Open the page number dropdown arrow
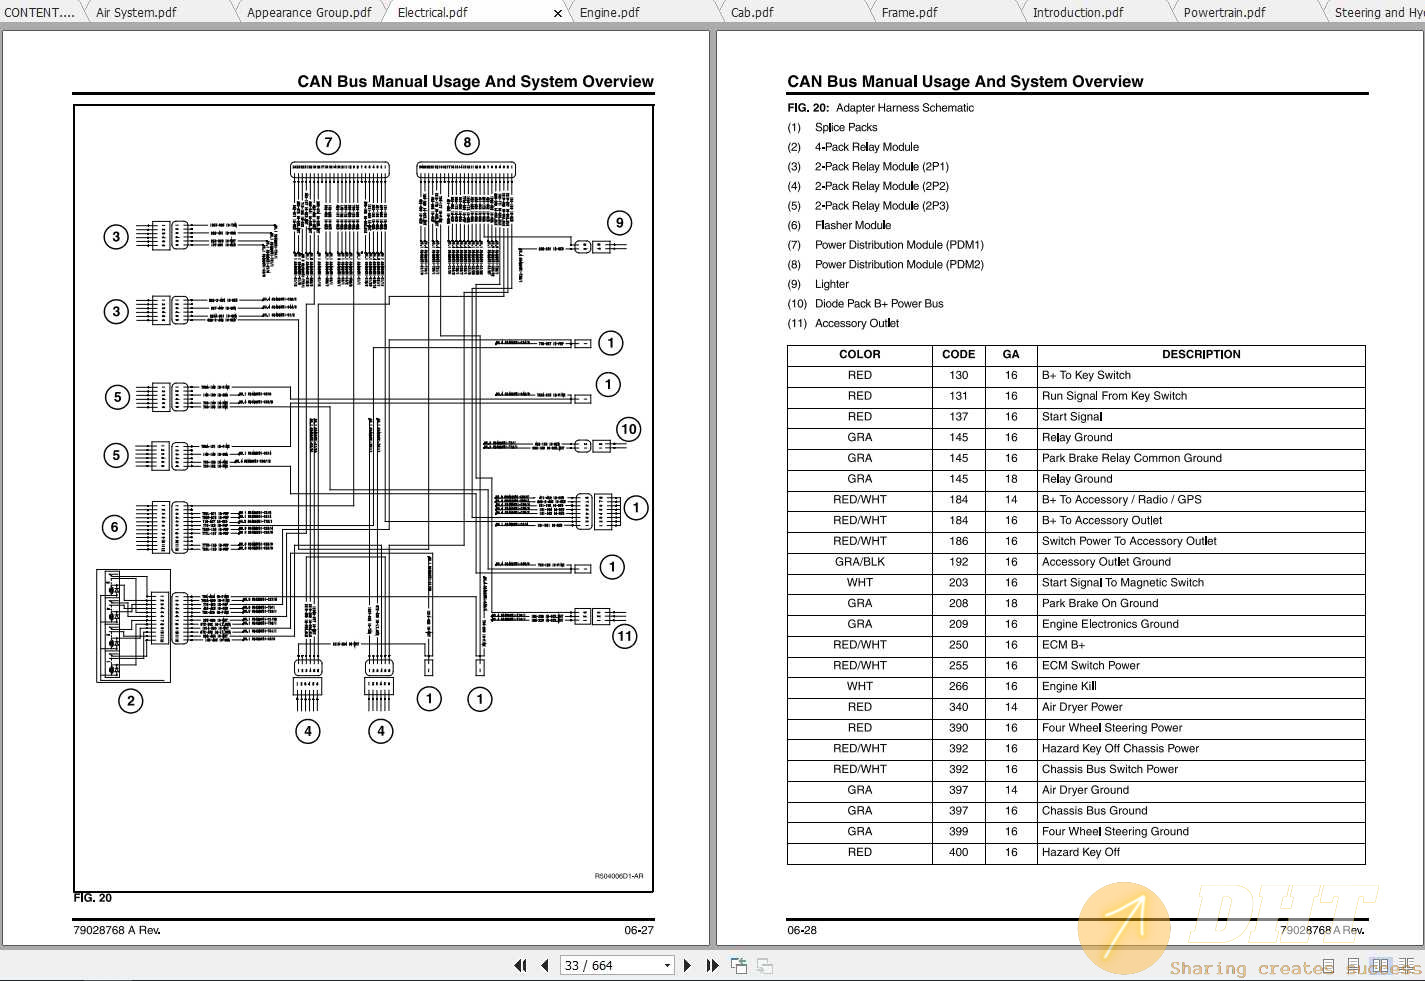 pos(667,965)
